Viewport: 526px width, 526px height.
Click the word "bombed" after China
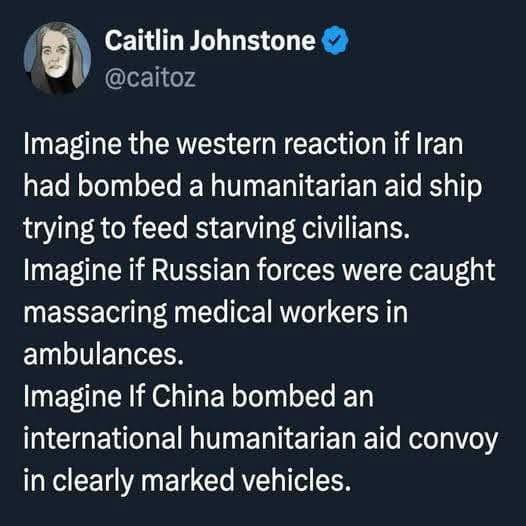[x=283, y=396]
